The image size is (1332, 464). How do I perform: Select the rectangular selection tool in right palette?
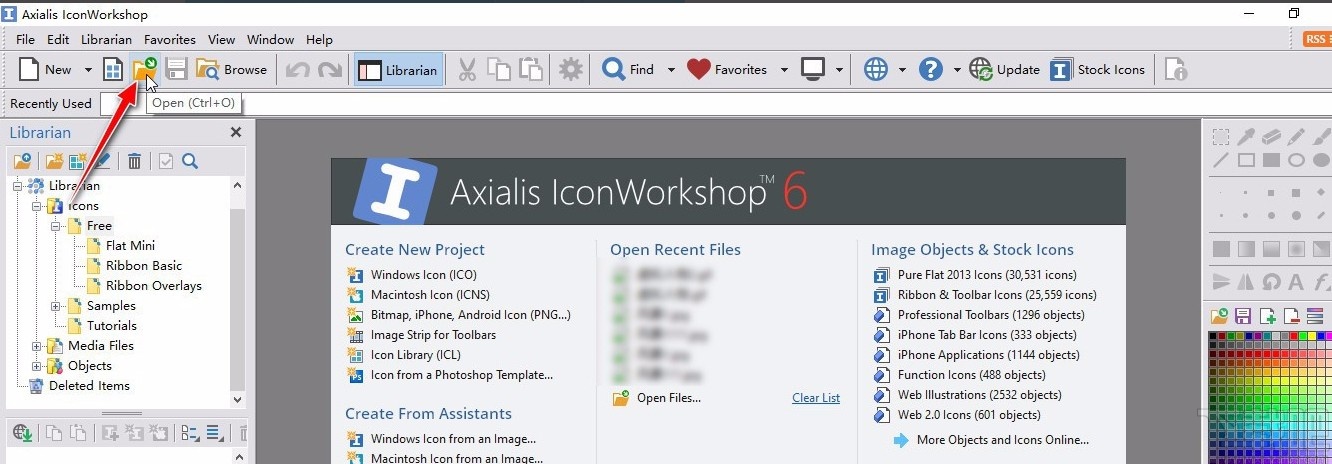click(x=1221, y=136)
